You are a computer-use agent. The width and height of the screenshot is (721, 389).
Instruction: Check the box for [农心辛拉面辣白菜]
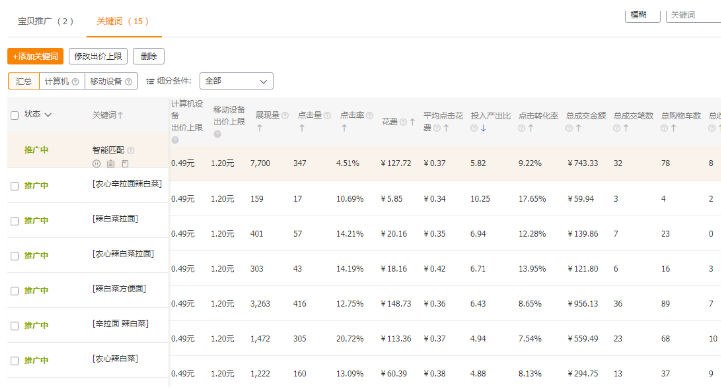coord(15,186)
